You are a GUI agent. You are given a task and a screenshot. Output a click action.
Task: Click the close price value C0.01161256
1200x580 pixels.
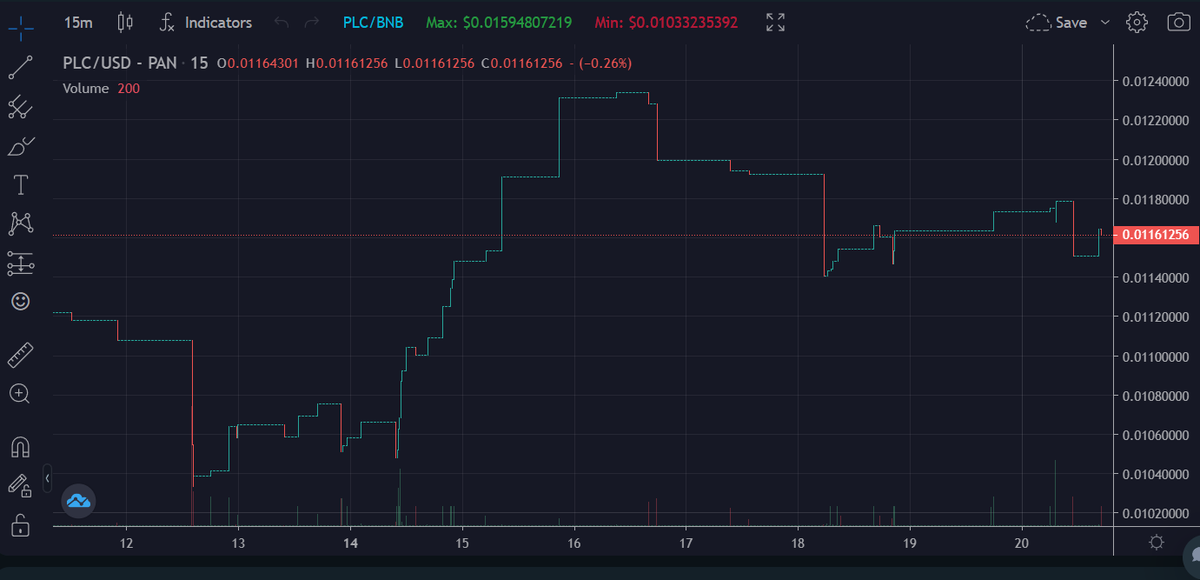pos(520,63)
